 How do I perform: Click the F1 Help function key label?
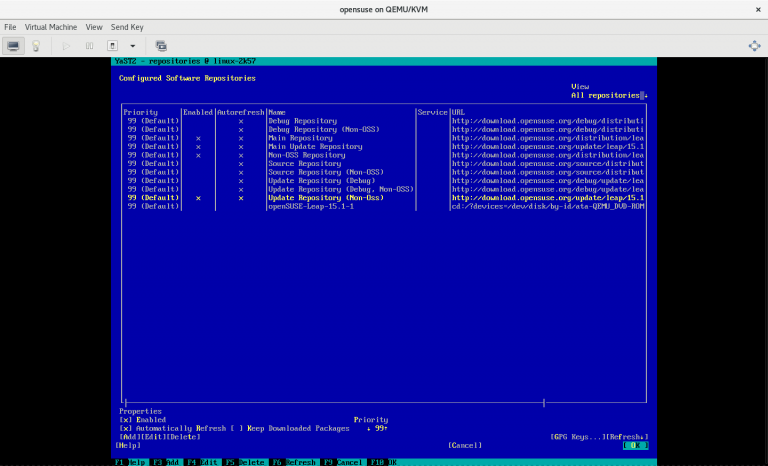pyautogui.click(x=130, y=462)
